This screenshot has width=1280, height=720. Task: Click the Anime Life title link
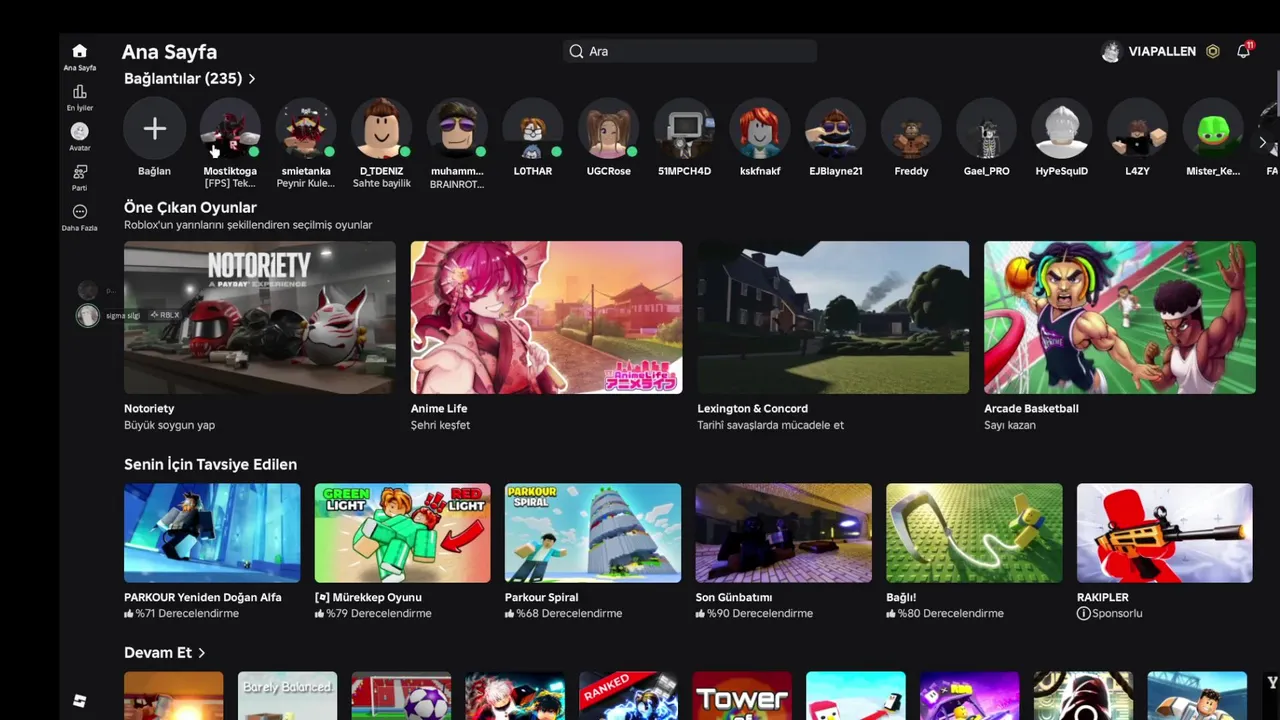point(439,408)
